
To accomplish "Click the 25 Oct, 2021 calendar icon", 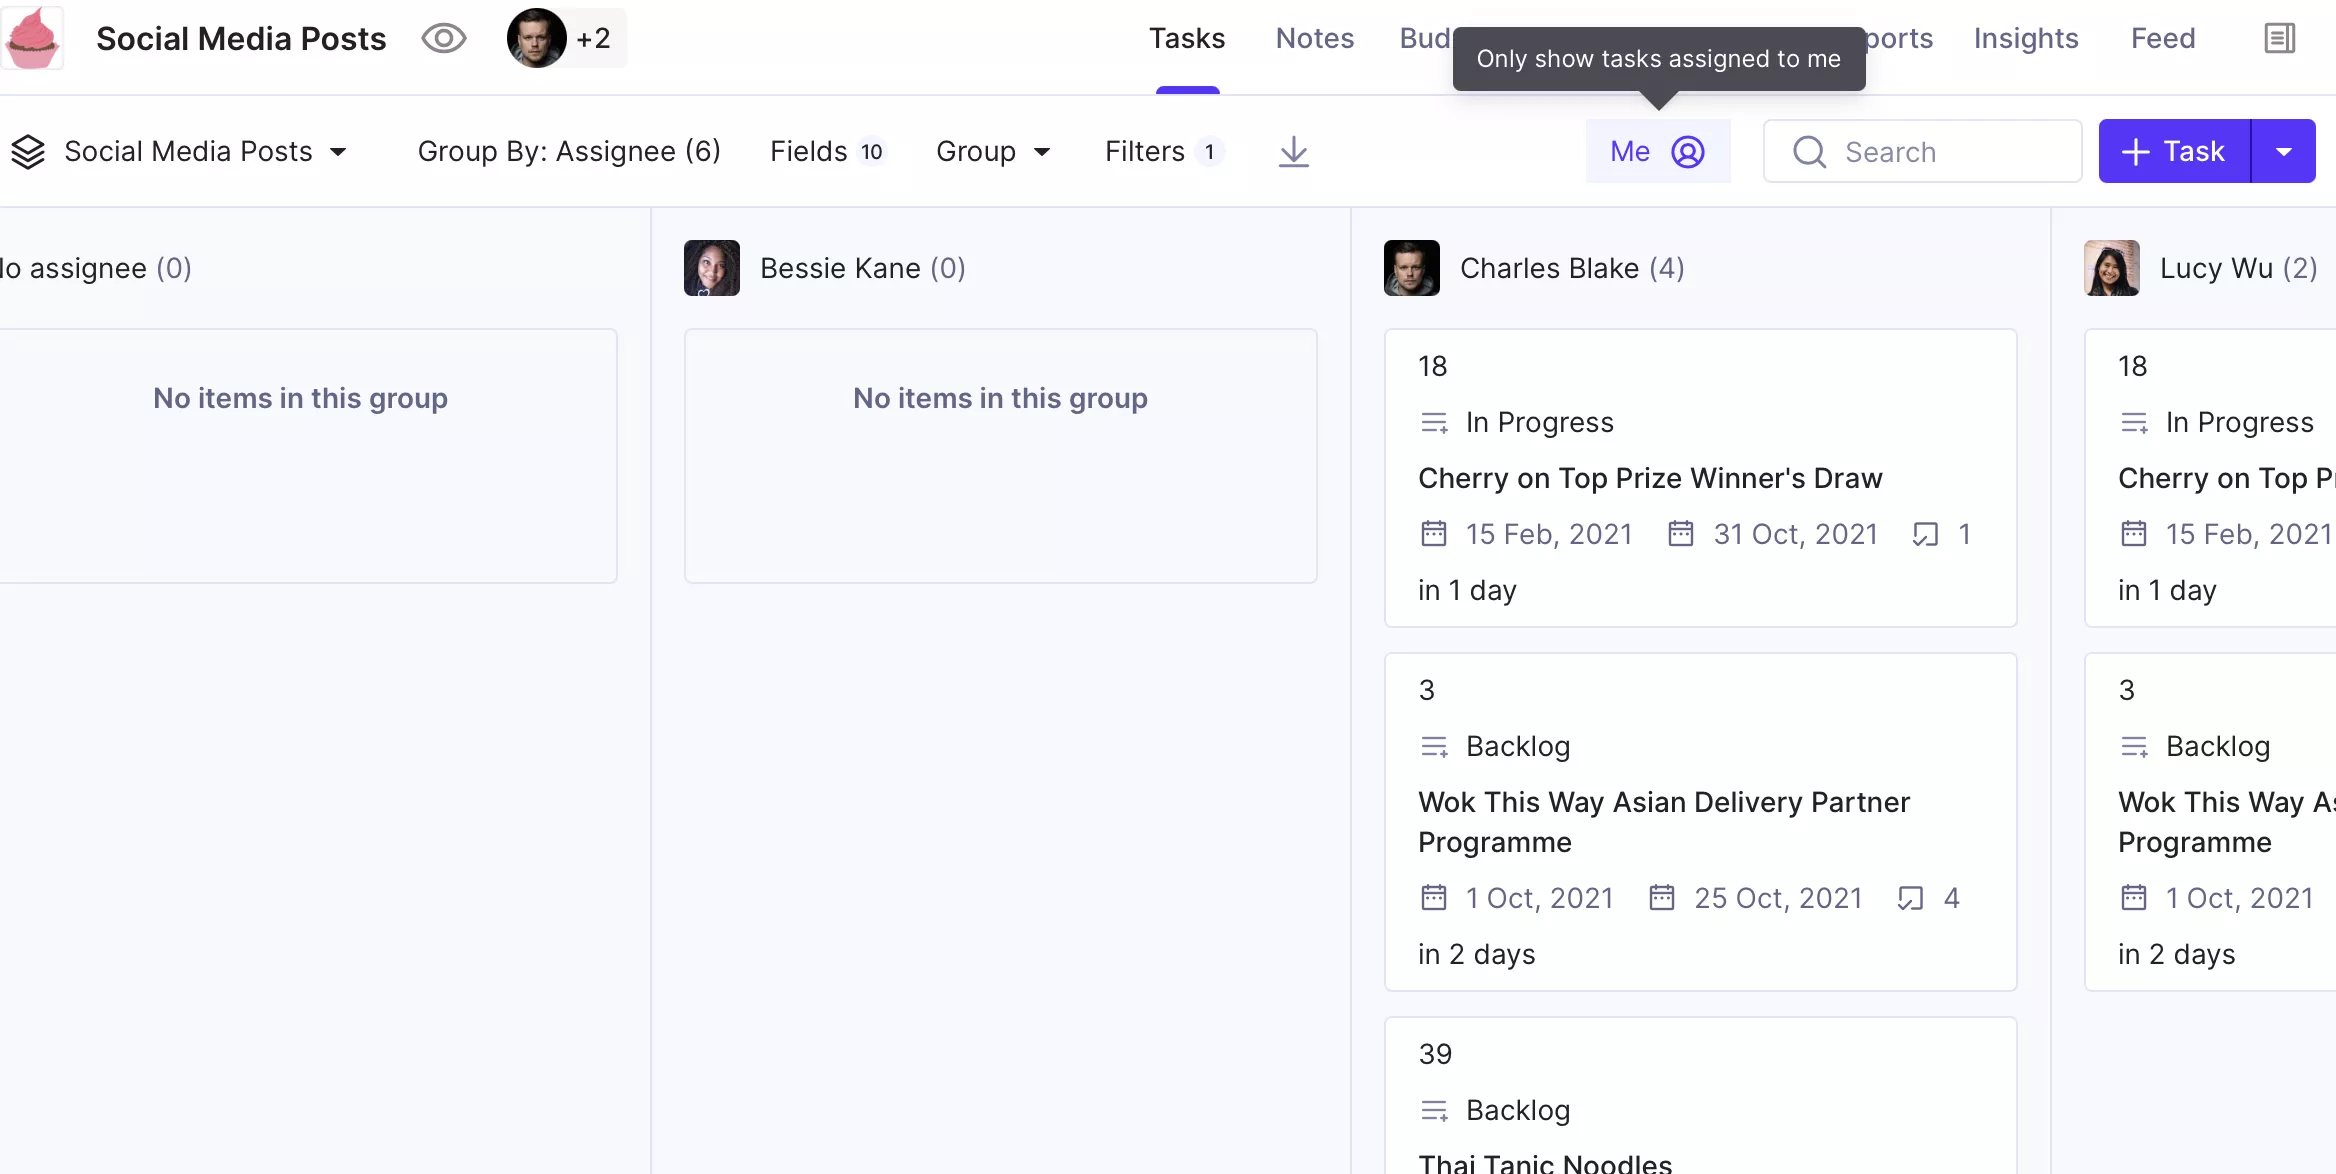I will point(1662,898).
